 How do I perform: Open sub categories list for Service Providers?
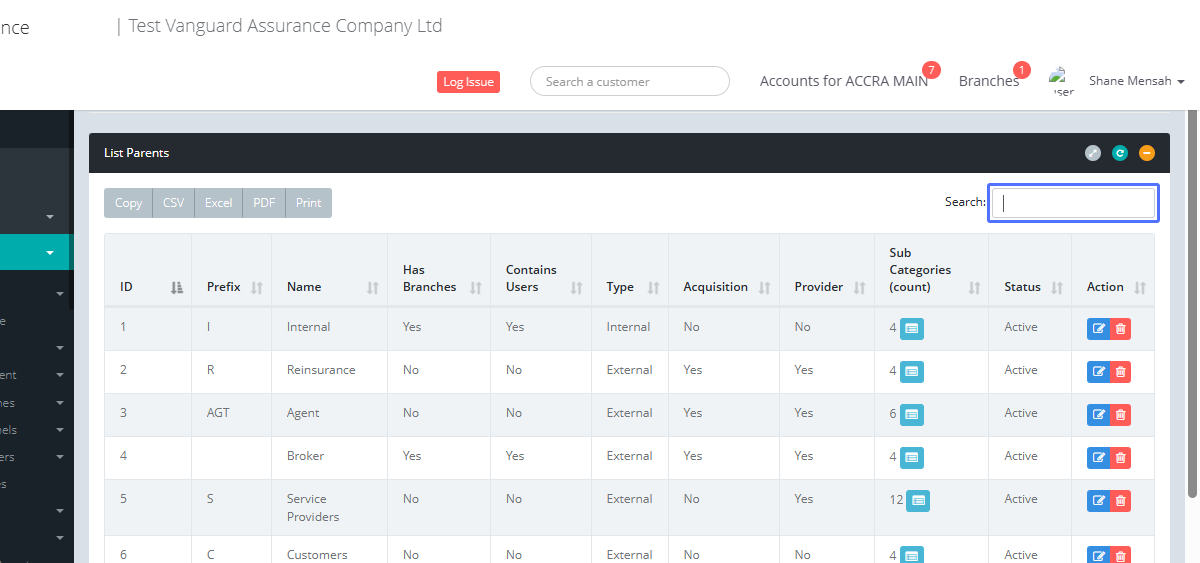918,500
